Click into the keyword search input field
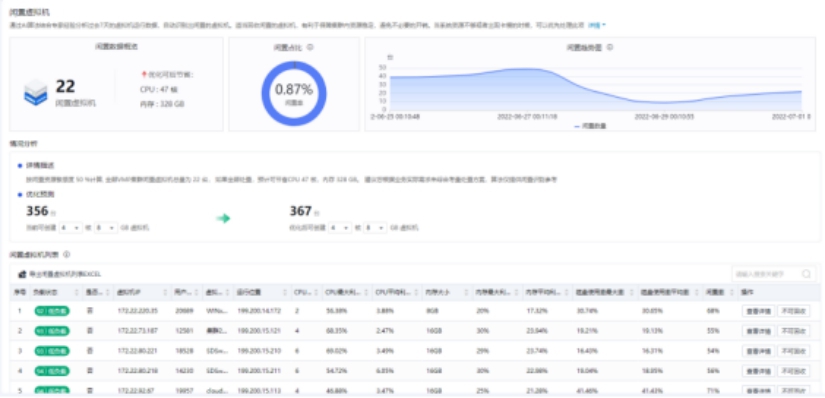Image resolution: width=825 pixels, height=398 pixels. point(766,274)
